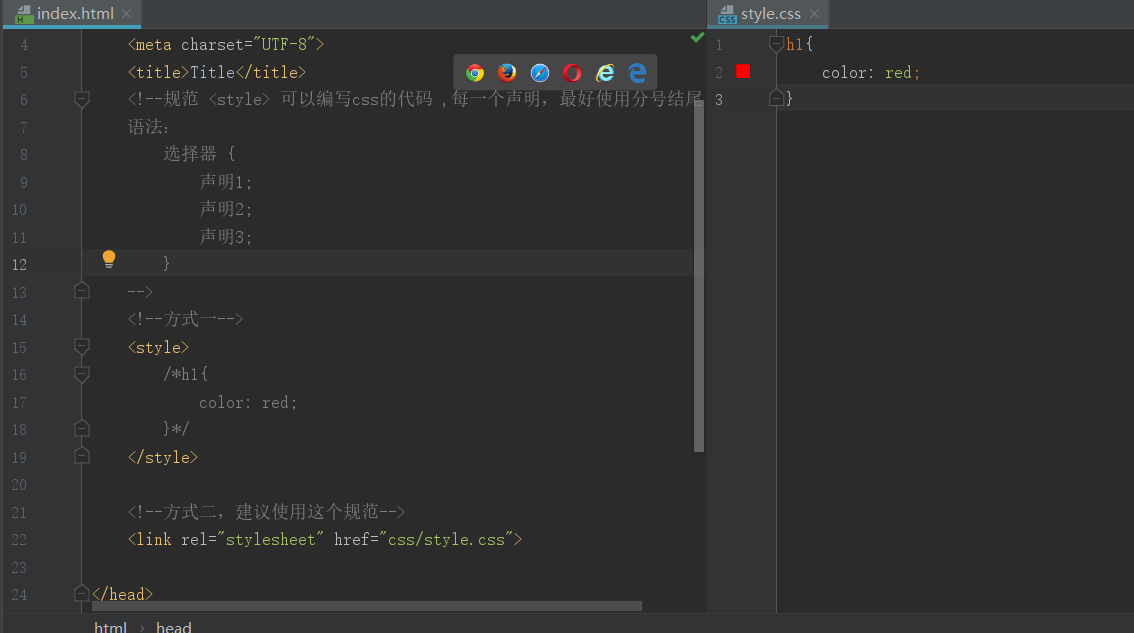
Task: Fold the <style> tag block at line 15
Action: coord(82,347)
